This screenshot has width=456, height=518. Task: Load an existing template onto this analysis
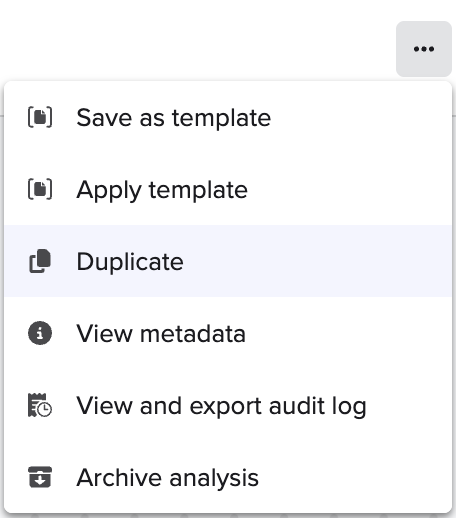coord(228,189)
